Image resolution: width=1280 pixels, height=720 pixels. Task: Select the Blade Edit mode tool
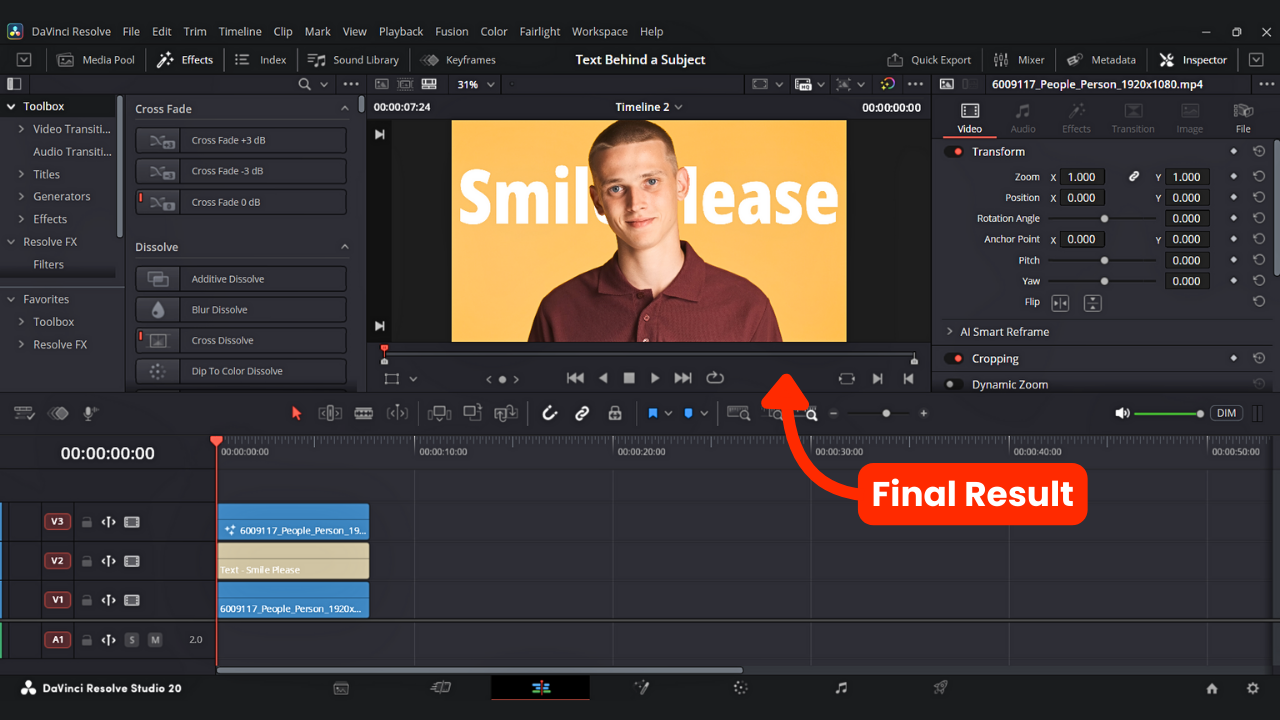click(x=363, y=413)
